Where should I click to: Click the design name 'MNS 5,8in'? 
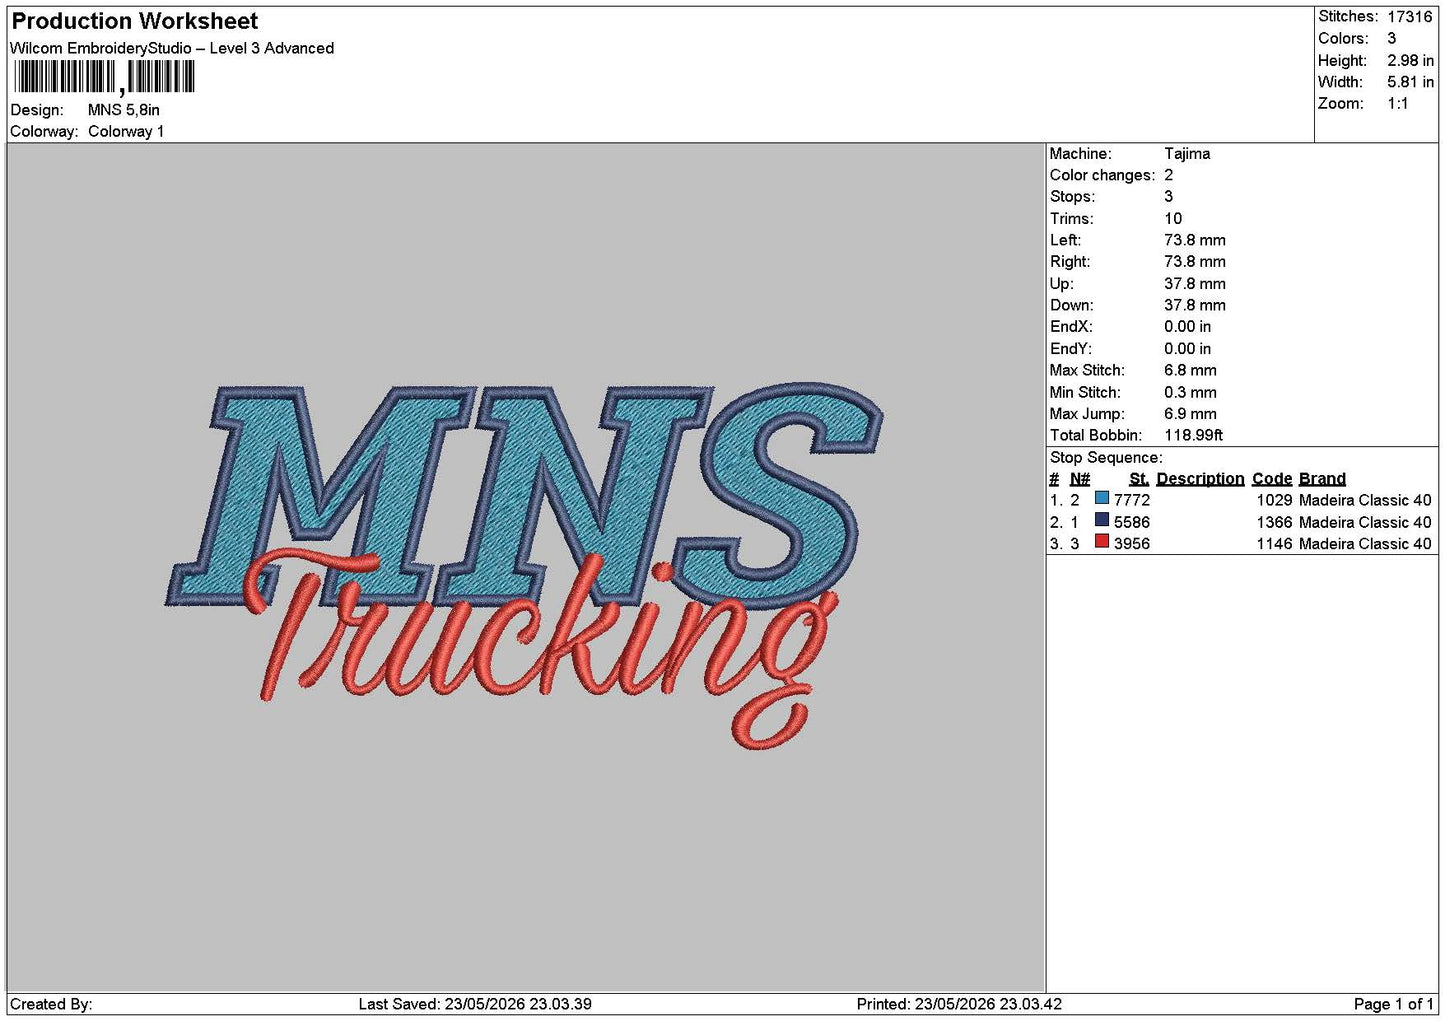(x=124, y=110)
